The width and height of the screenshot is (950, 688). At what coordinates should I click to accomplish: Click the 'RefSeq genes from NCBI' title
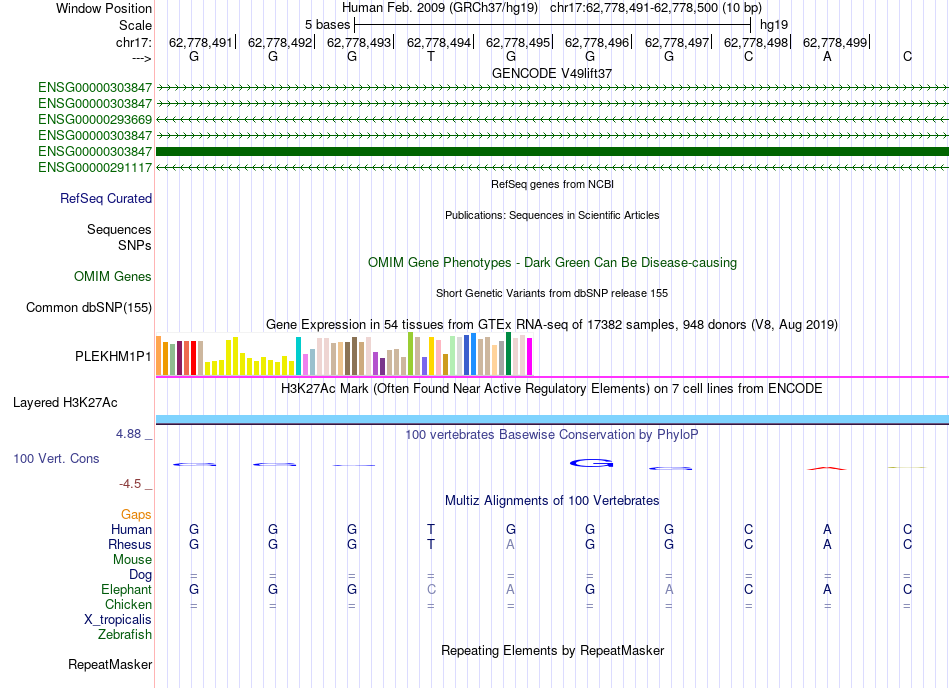(x=552, y=184)
